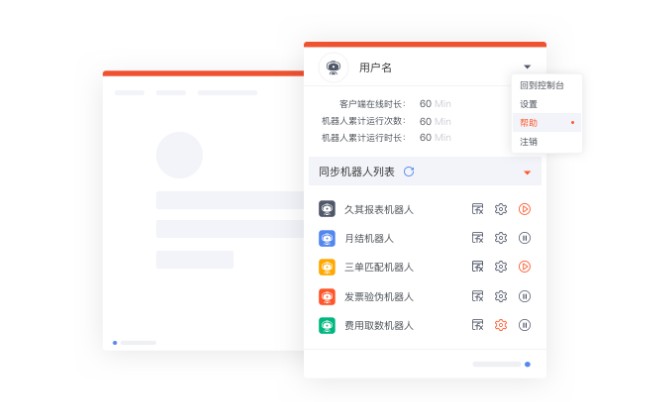Collapse the 同步机器人列表 section arrow
The height and width of the screenshot is (402, 671).
pos(527,172)
